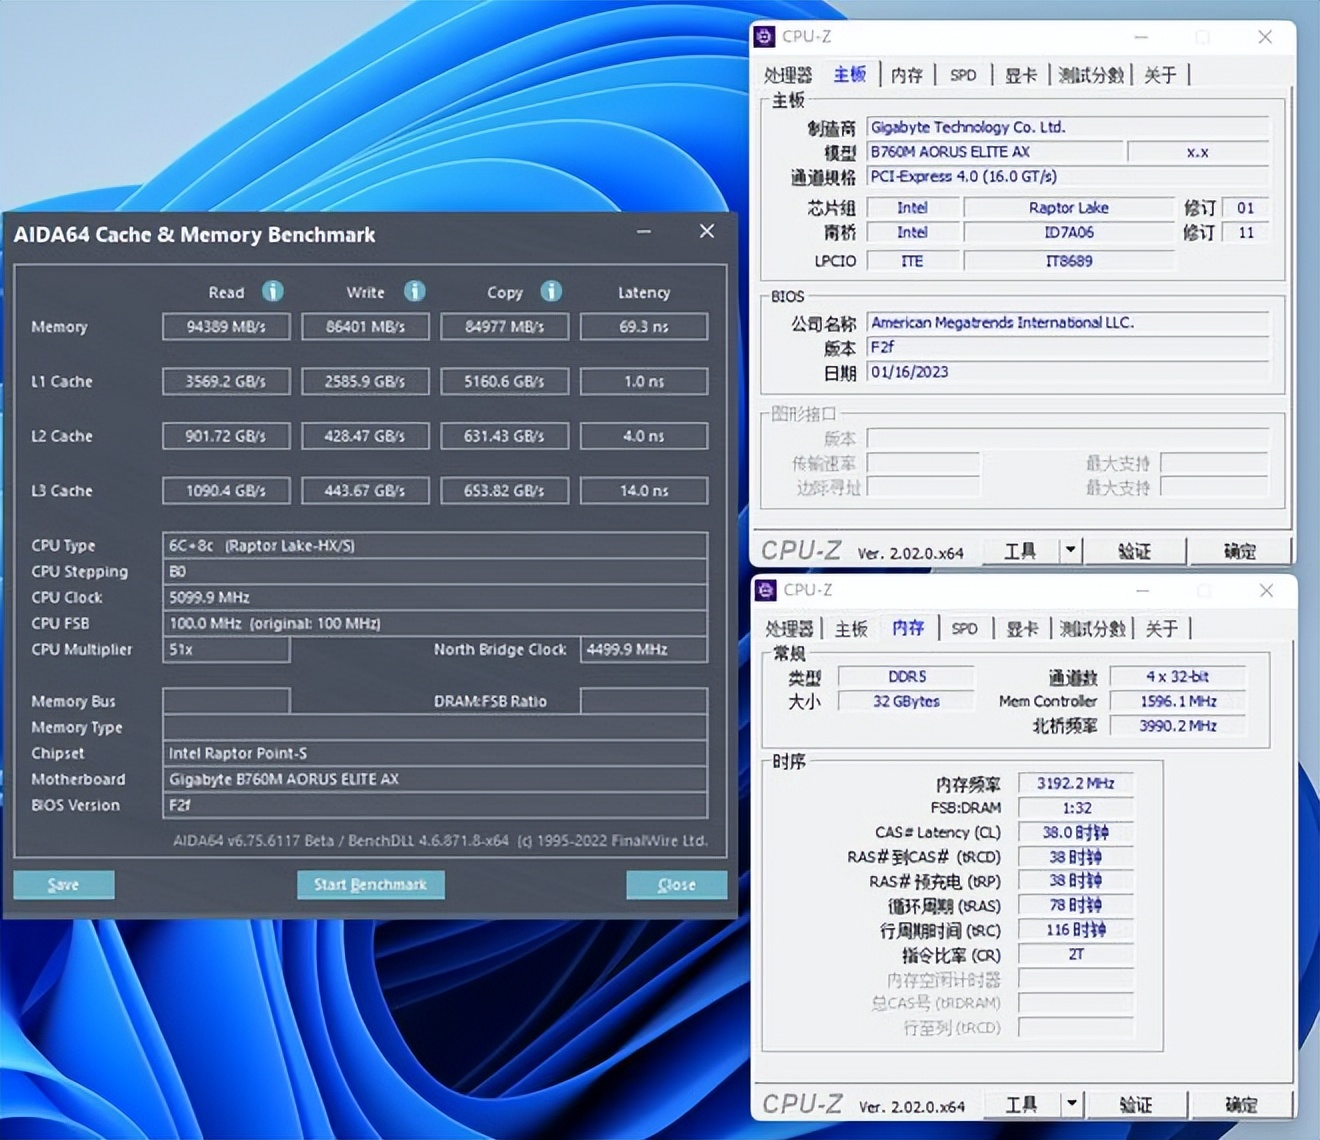Open the 工具 dropdown arrow in bottom CPU-Z window
This screenshot has width=1320, height=1140.
(1072, 1104)
